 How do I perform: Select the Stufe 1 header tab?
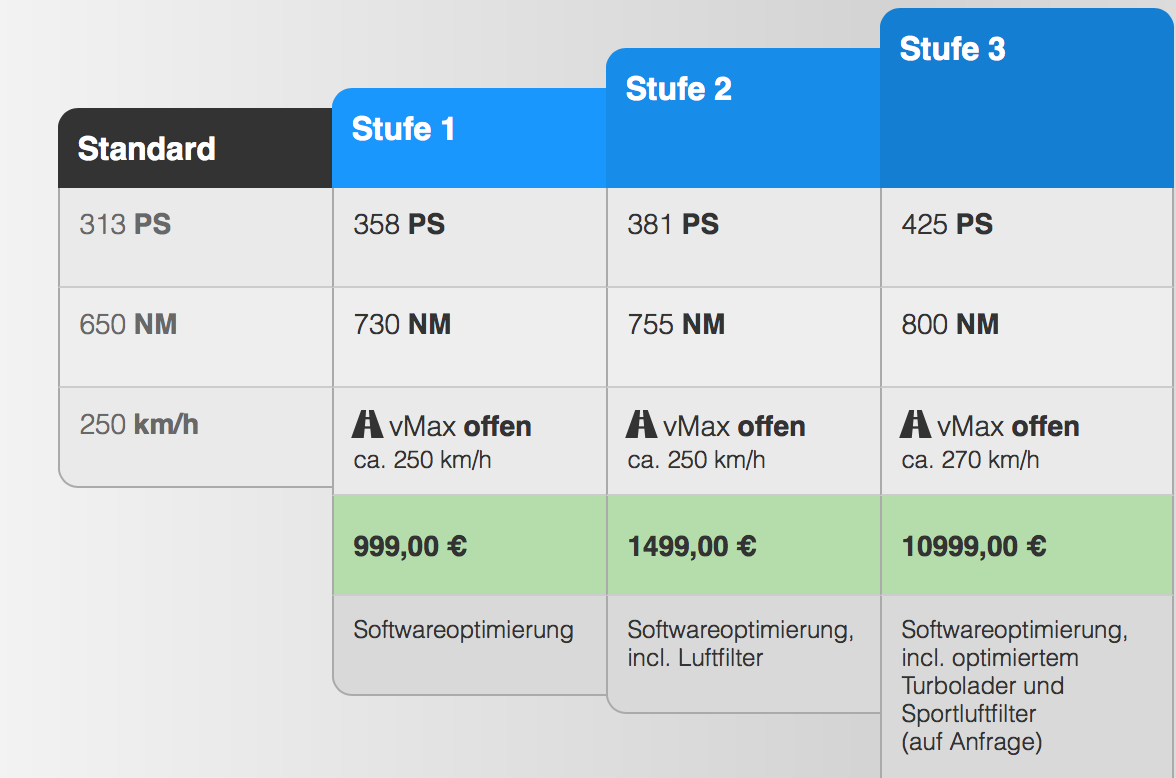(470, 138)
